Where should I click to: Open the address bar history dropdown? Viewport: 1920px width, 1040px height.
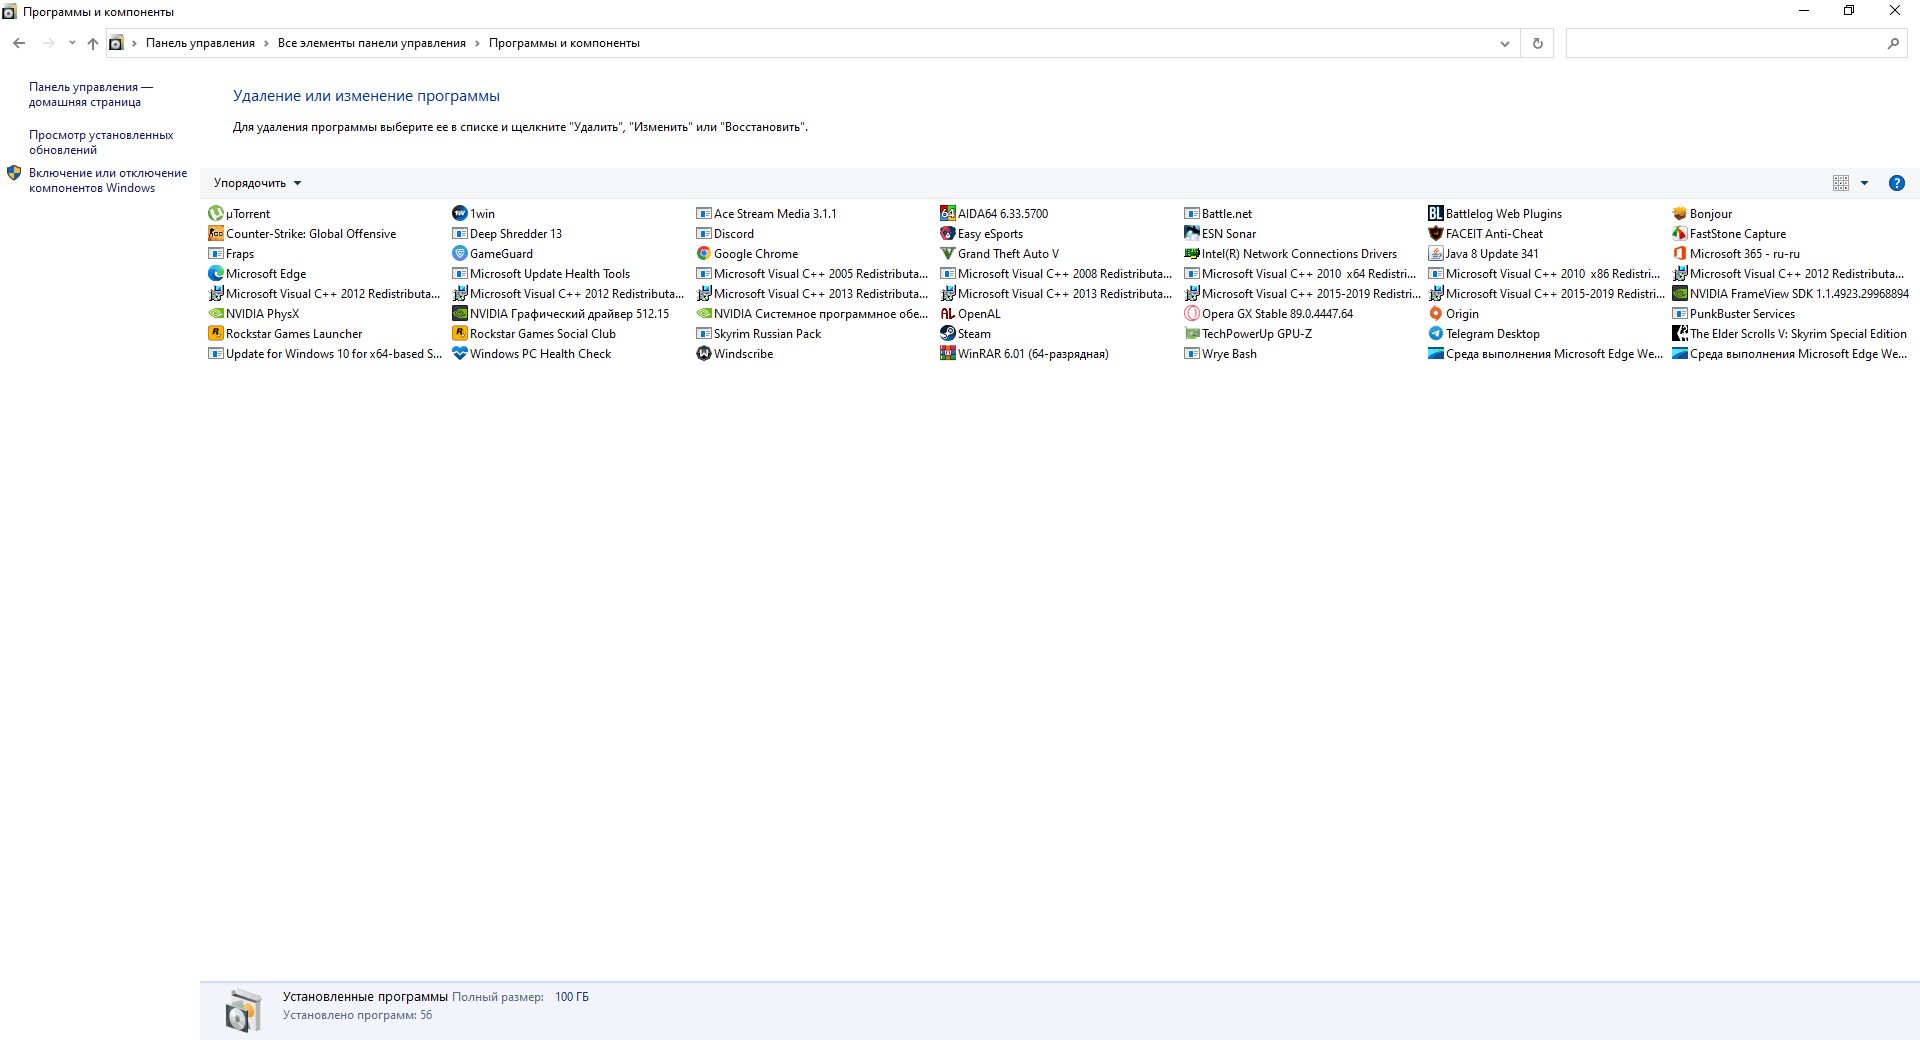pyautogui.click(x=1504, y=43)
